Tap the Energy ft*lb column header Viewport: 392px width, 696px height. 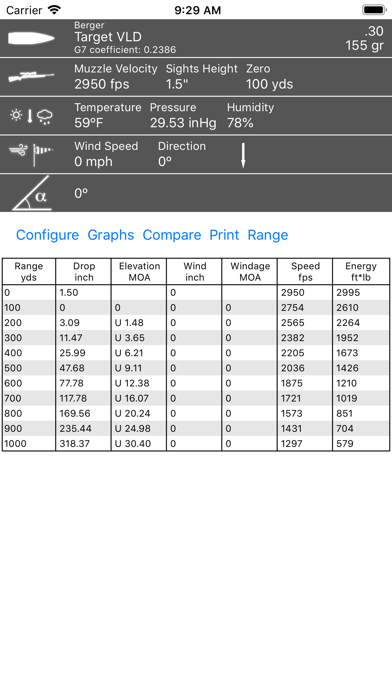(361, 272)
